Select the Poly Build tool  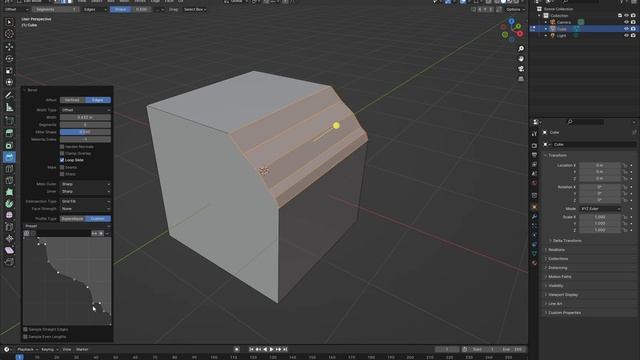pyautogui.click(x=9, y=192)
